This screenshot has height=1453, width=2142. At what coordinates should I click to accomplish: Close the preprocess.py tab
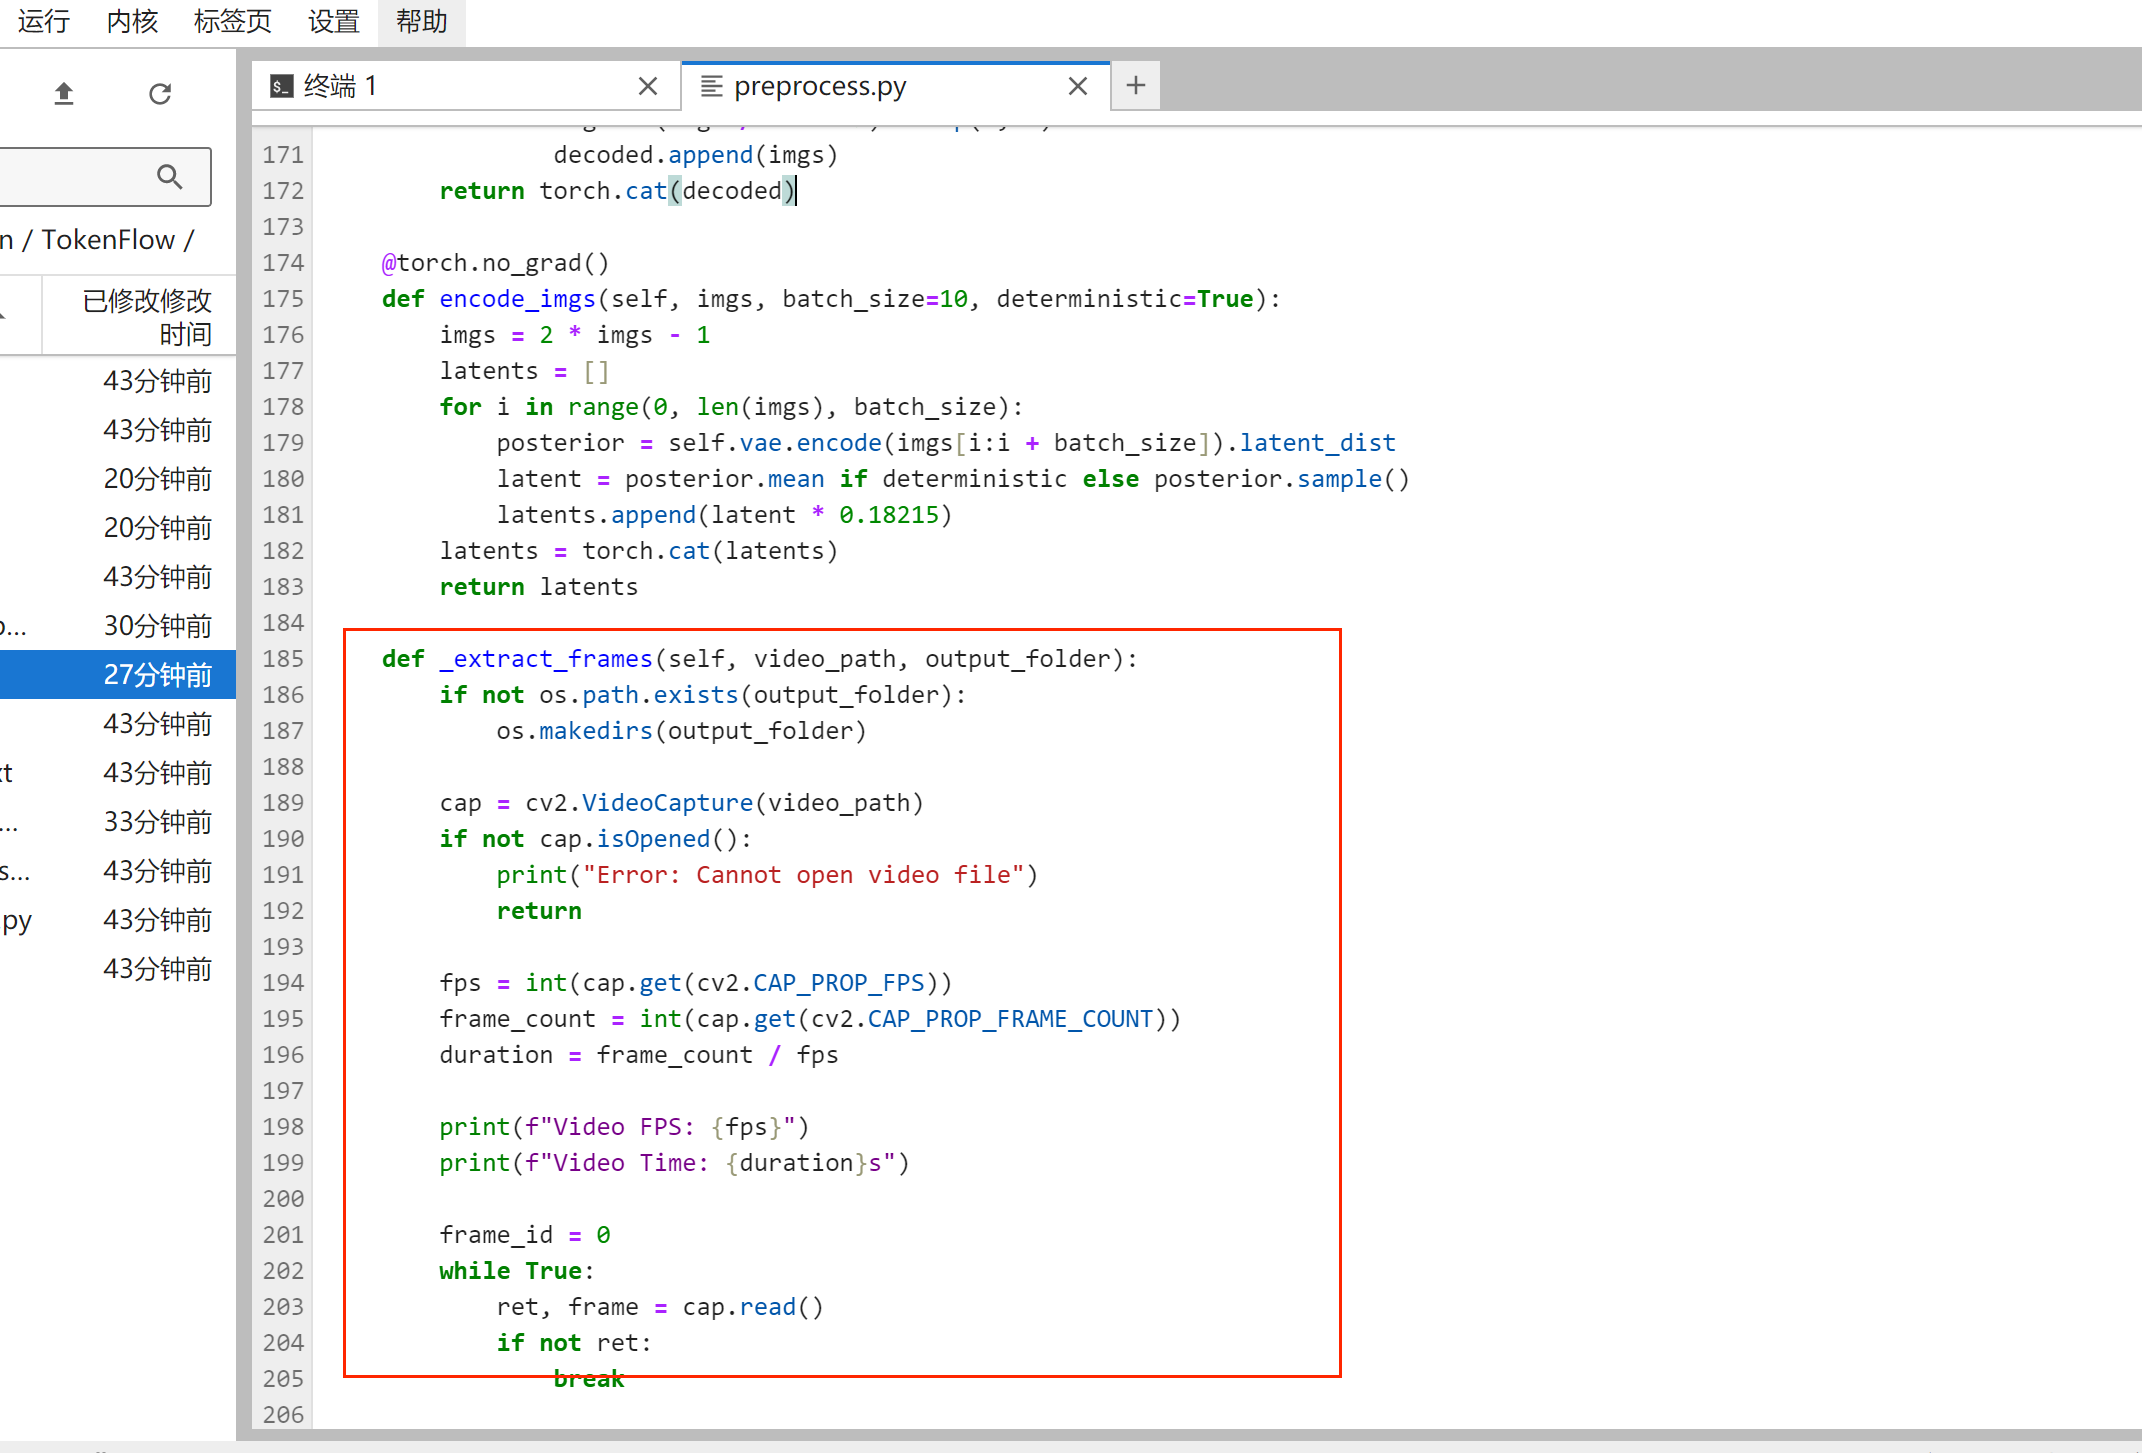(1078, 87)
